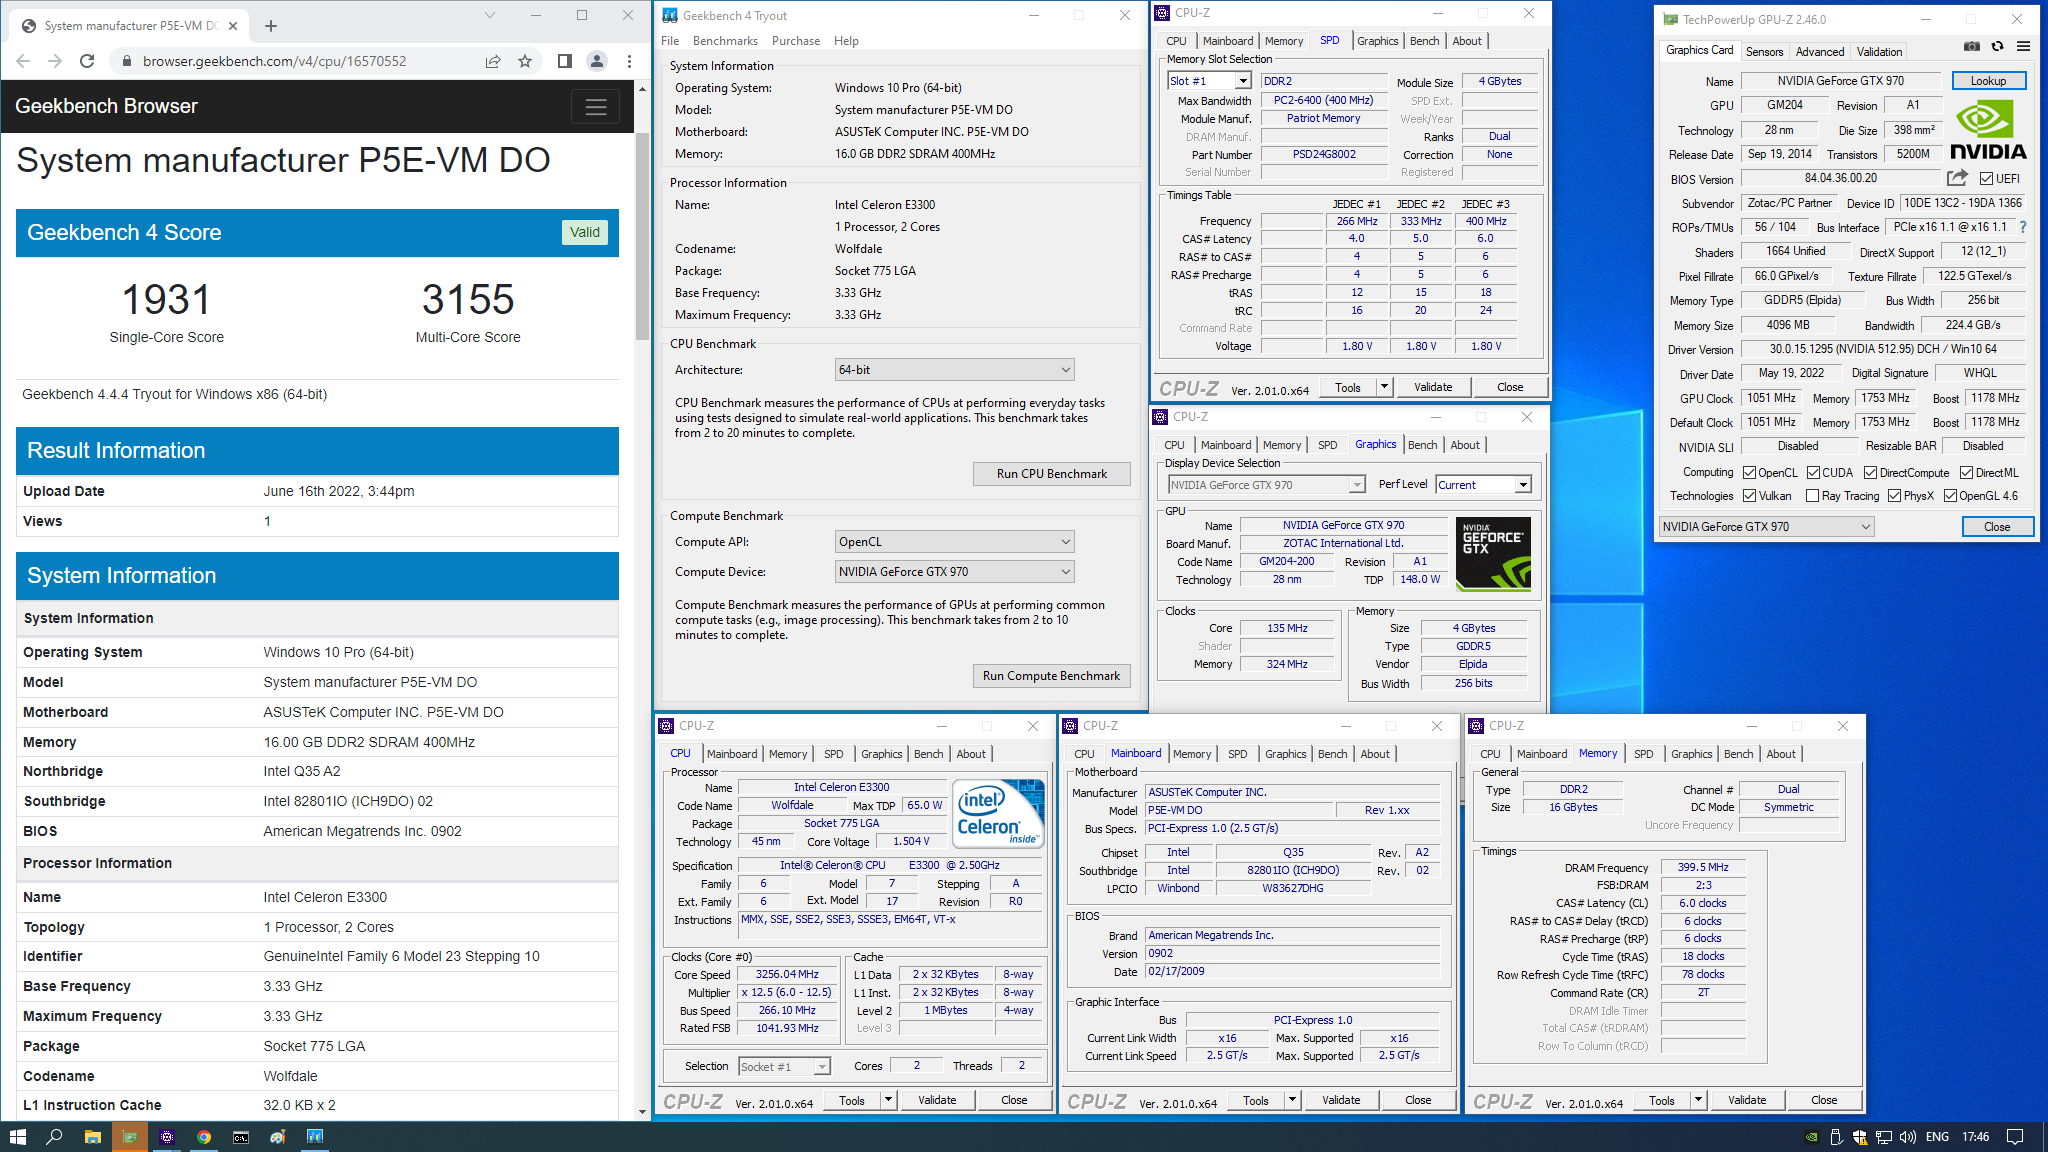Open Command Prompt from taskbar
The image size is (2048, 1152).
tap(241, 1137)
